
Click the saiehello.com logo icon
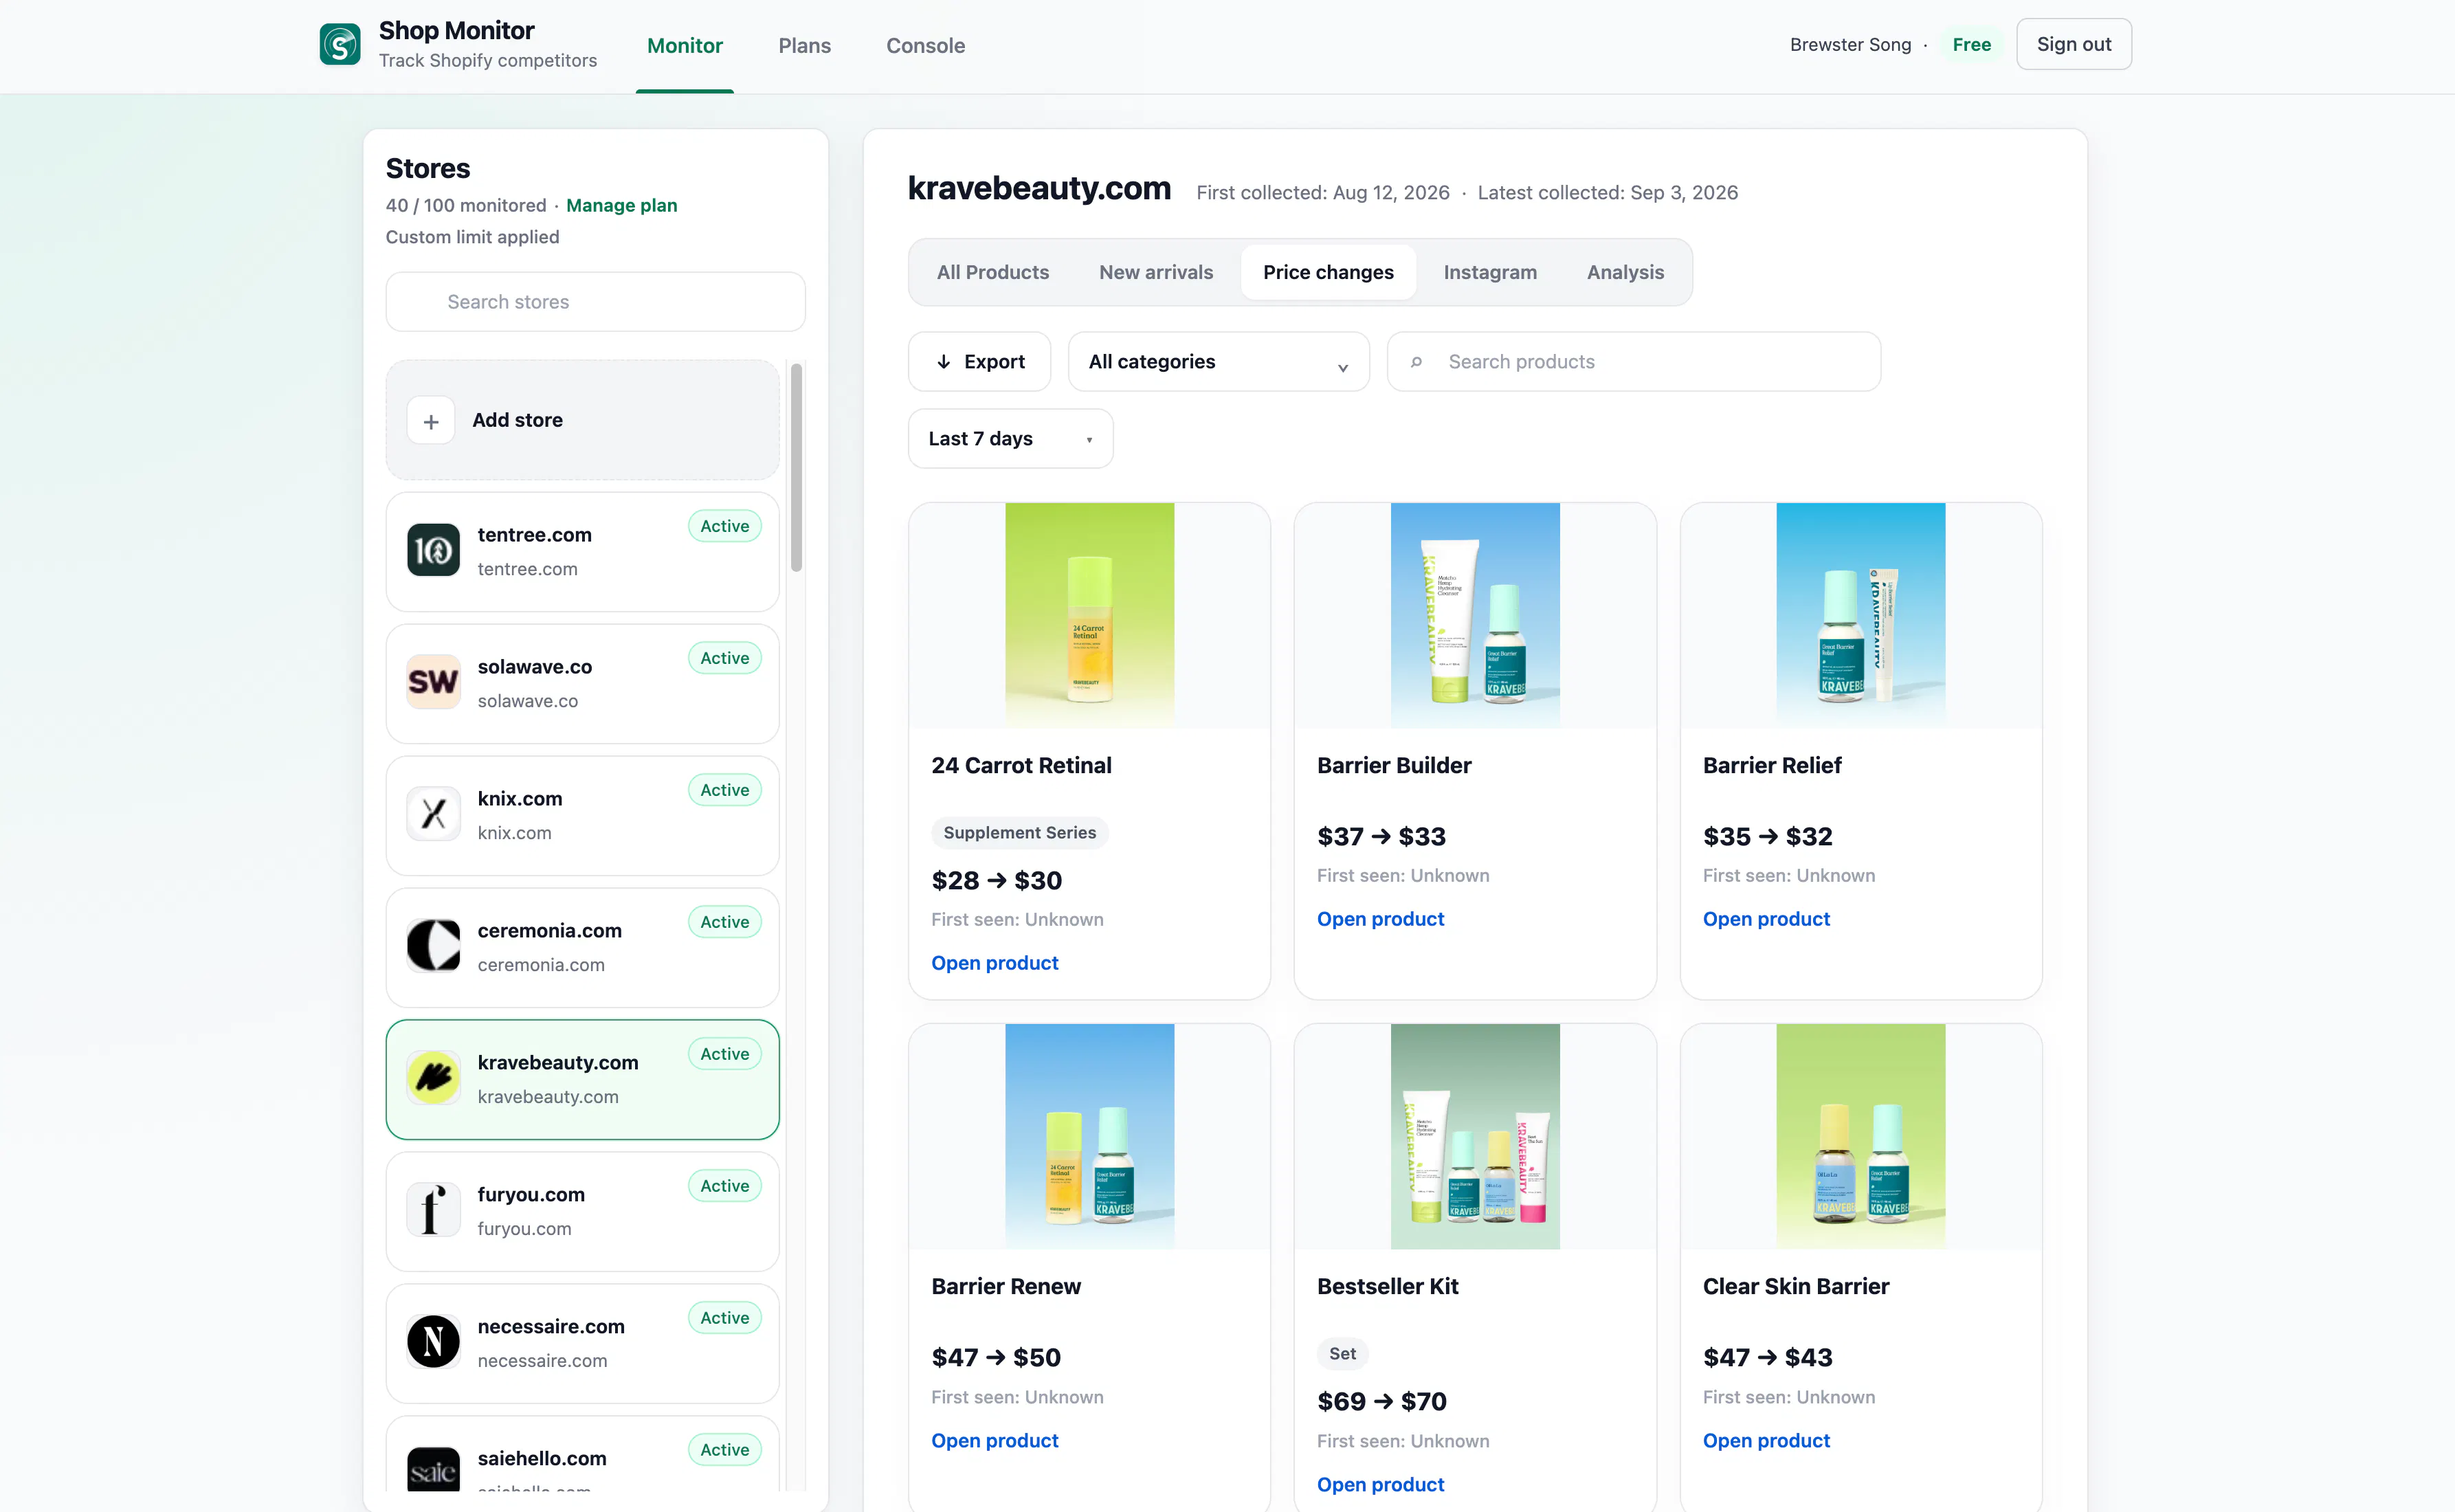tap(433, 1470)
